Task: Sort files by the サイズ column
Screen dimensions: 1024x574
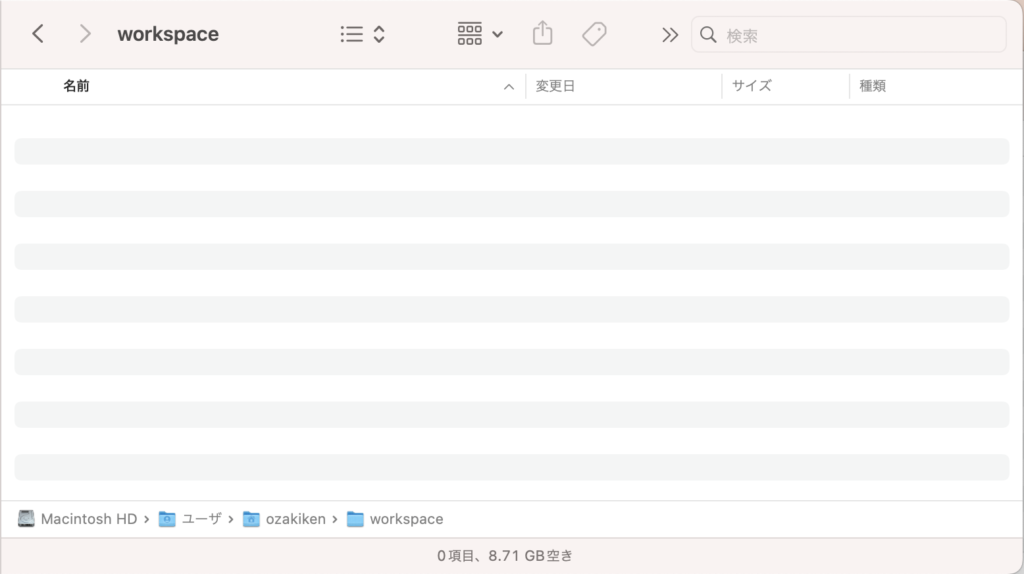Action: tap(751, 86)
